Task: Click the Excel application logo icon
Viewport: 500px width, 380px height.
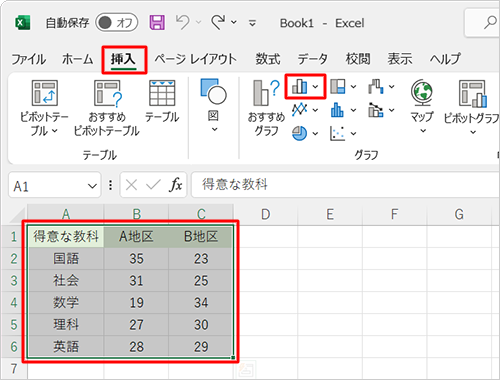Action: pos(23,23)
